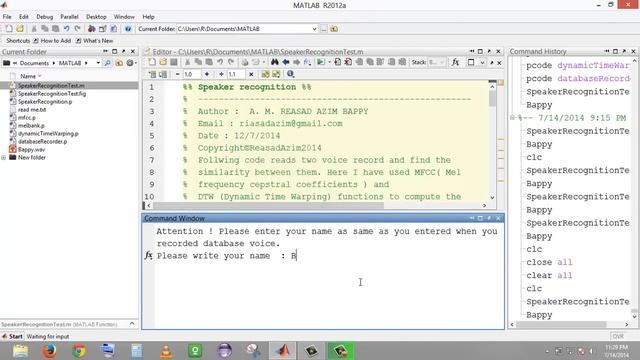
Task: Open the Current Folder address dropdown
Action: coord(314,29)
